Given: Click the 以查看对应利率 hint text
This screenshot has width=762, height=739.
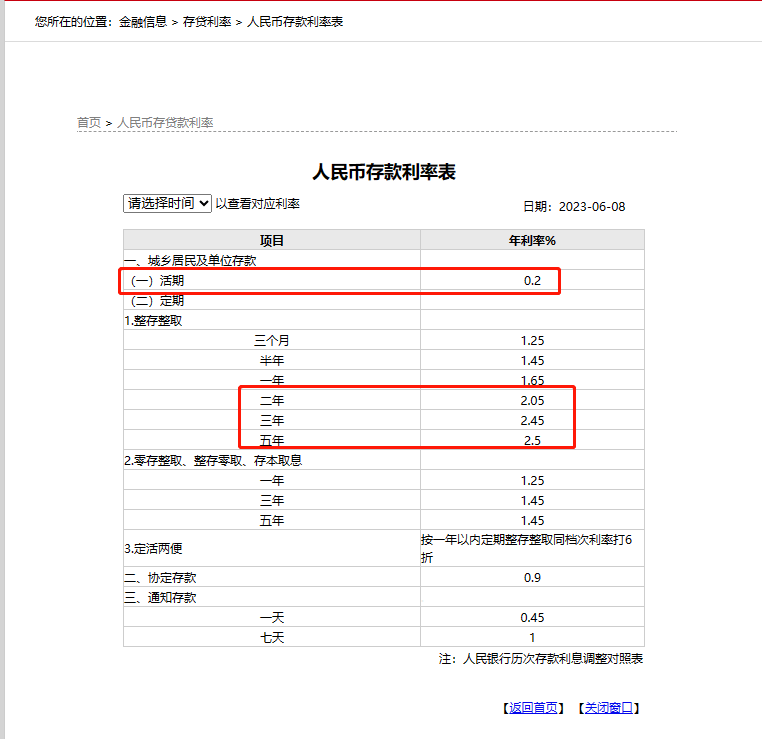Looking at the screenshot, I should [x=258, y=204].
